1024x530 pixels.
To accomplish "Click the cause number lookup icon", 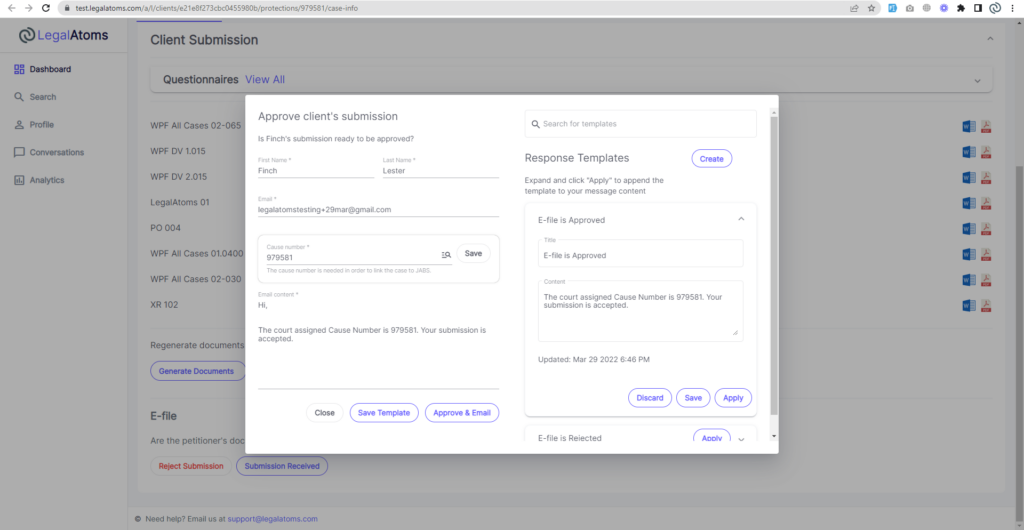I will coord(446,255).
